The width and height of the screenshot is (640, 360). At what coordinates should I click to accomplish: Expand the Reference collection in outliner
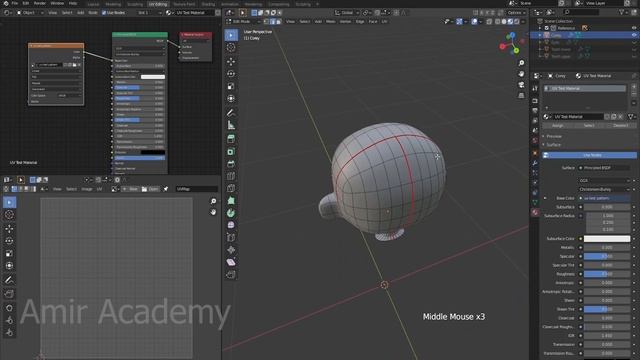coord(540,28)
